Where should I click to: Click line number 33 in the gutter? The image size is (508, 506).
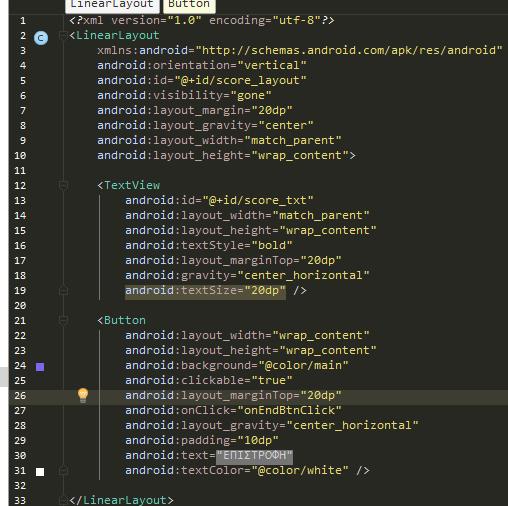pyautogui.click(x=20, y=501)
